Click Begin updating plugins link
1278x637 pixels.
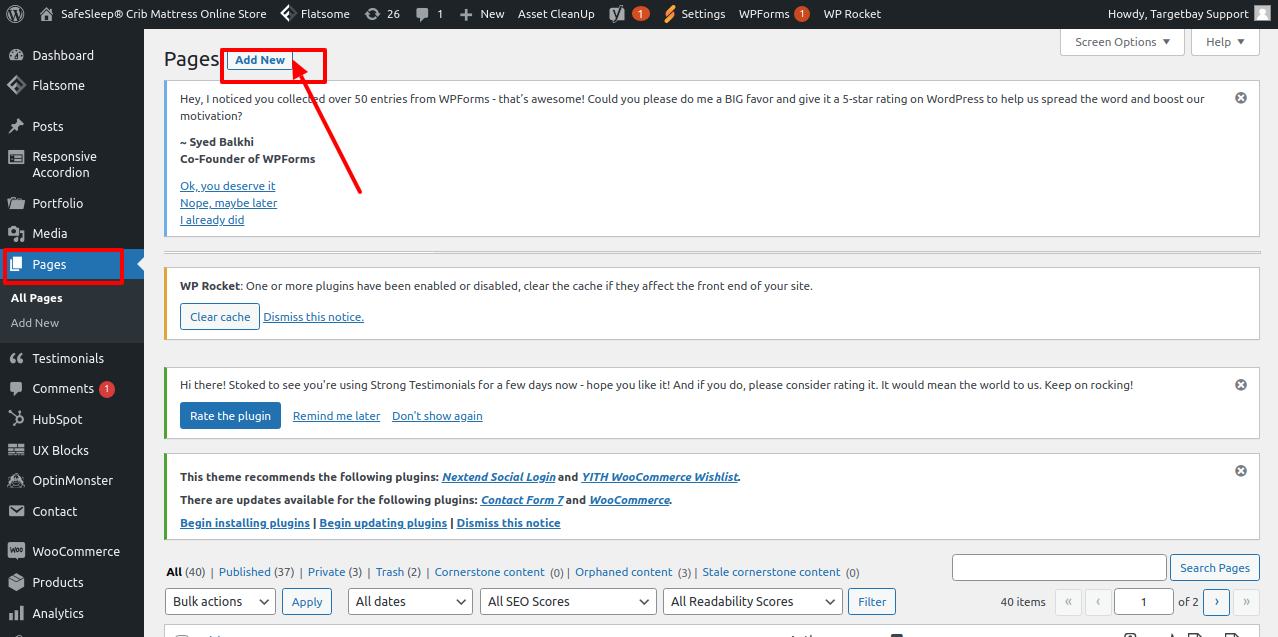point(383,523)
